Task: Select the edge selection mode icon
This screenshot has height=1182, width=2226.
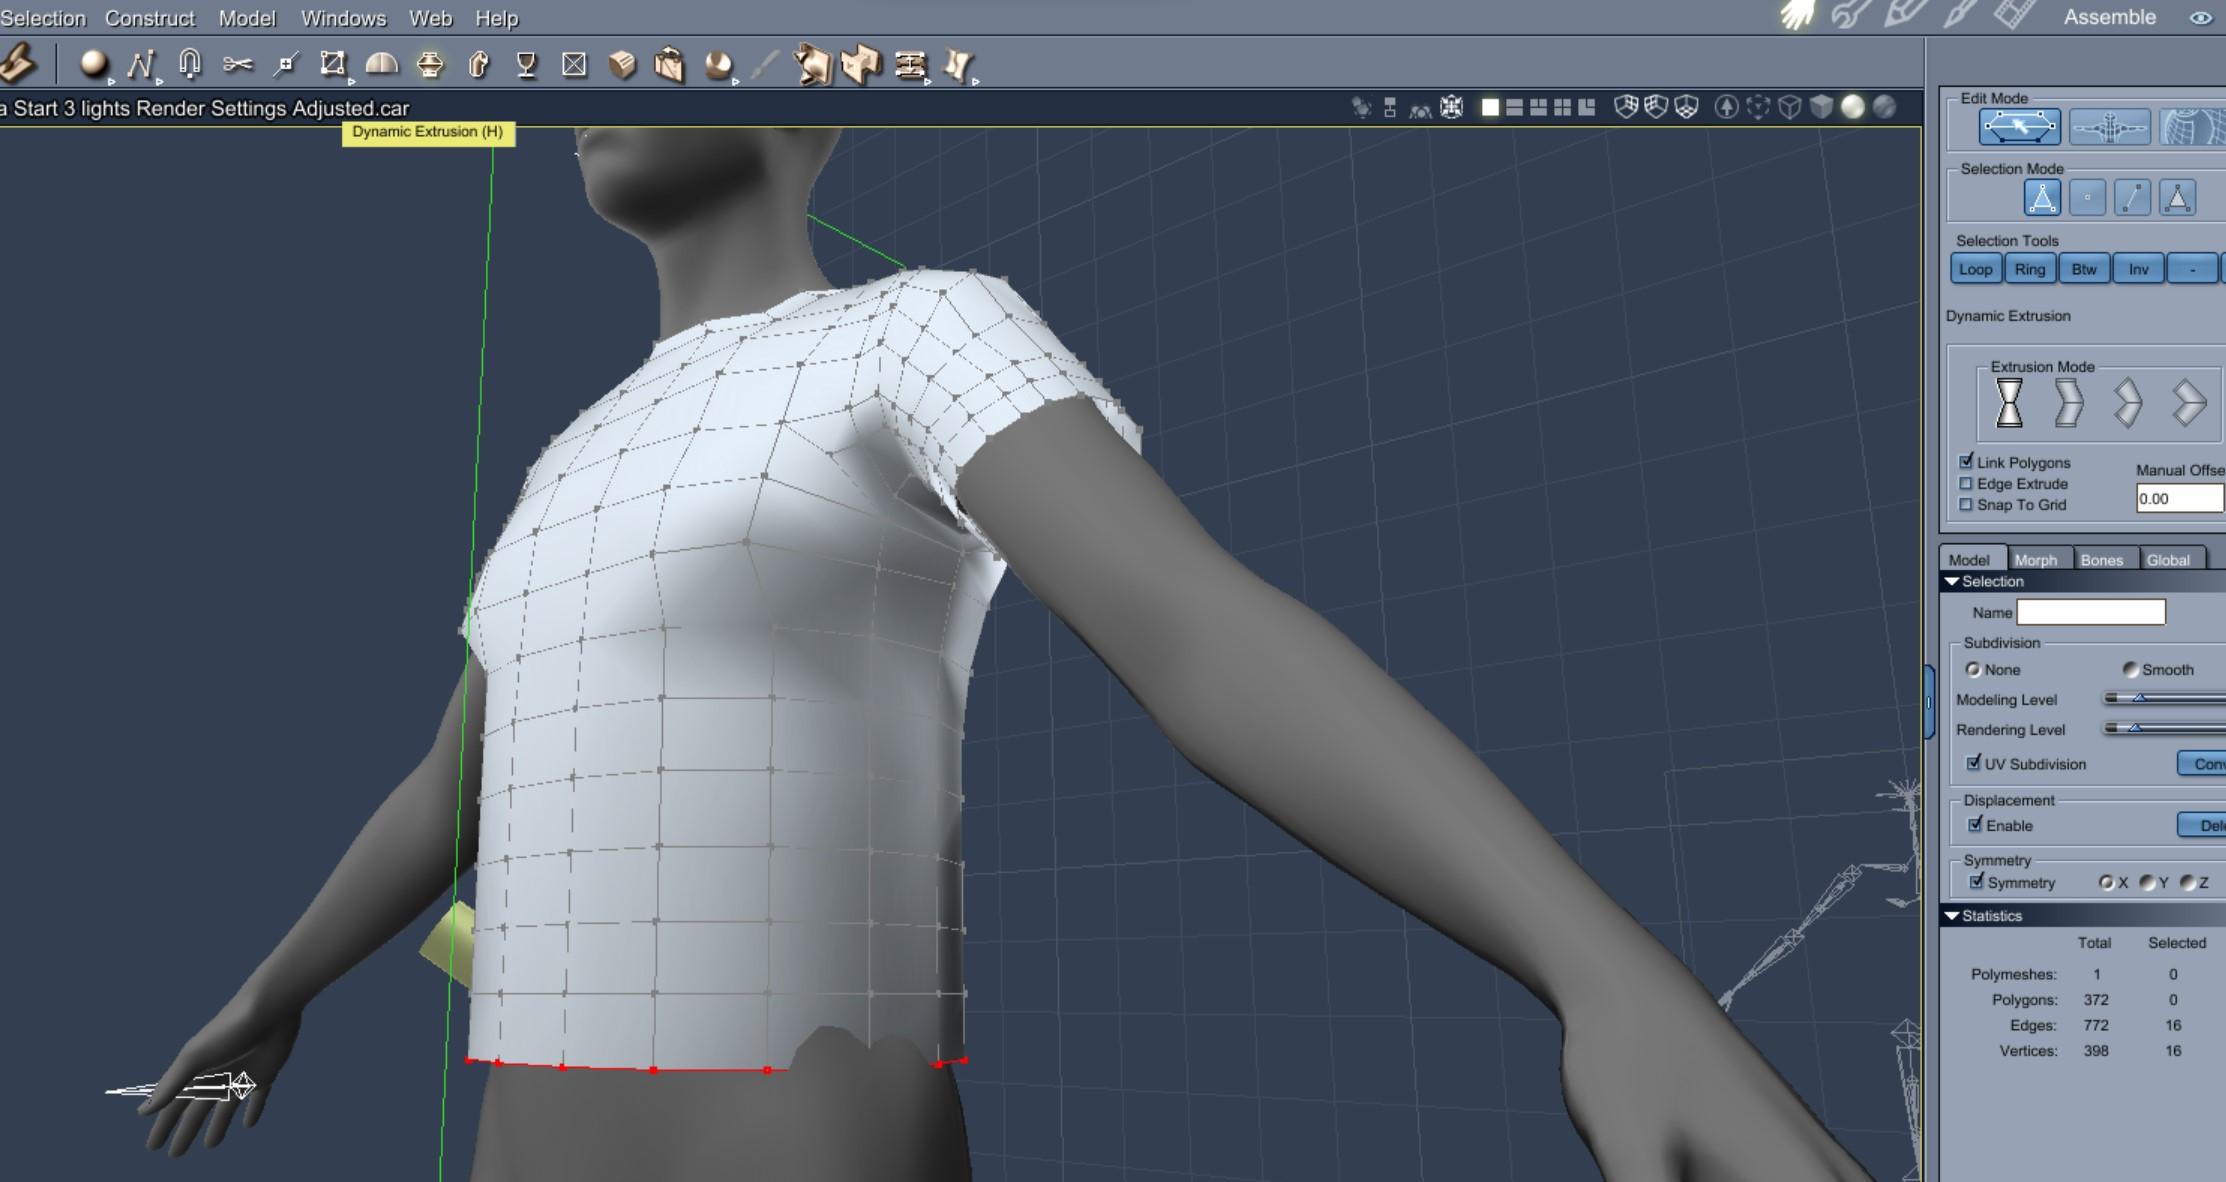Action: coord(2132,198)
